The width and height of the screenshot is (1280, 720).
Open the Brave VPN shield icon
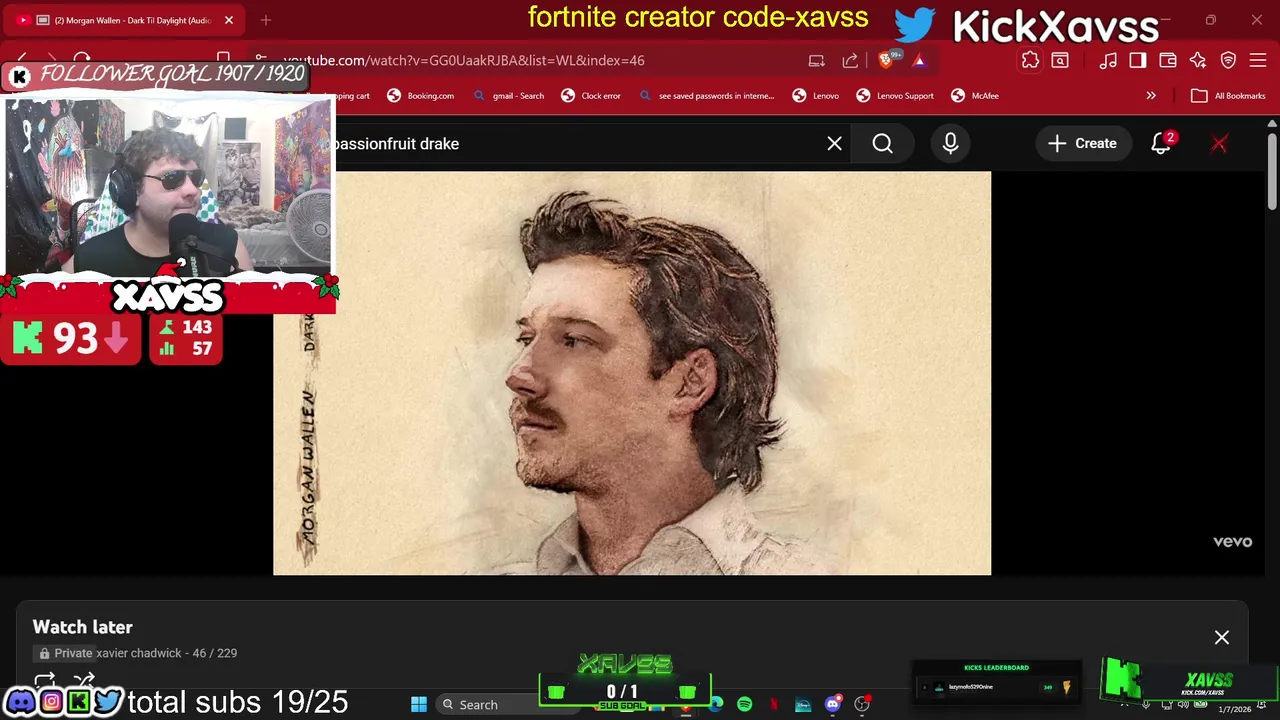1228,60
